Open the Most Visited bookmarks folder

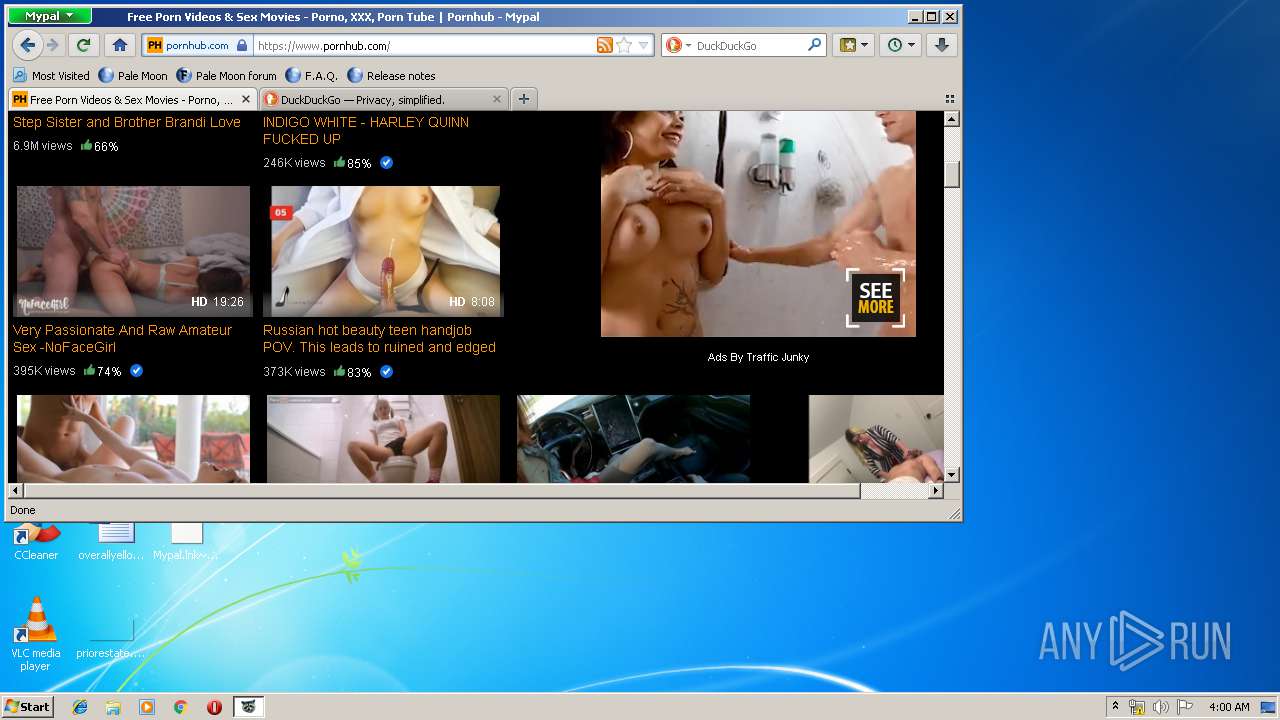click(51, 75)
